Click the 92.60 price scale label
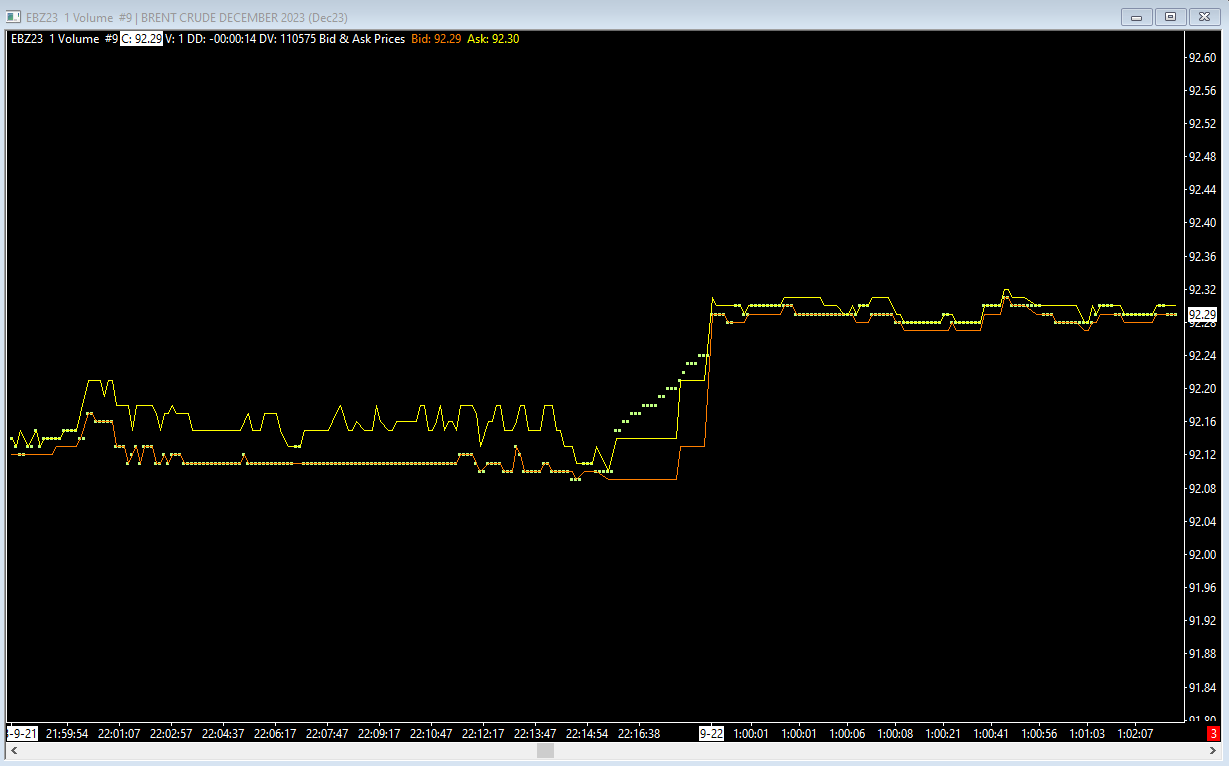The width and height of the screenshot is (1229, 766). click(1201, 58)
